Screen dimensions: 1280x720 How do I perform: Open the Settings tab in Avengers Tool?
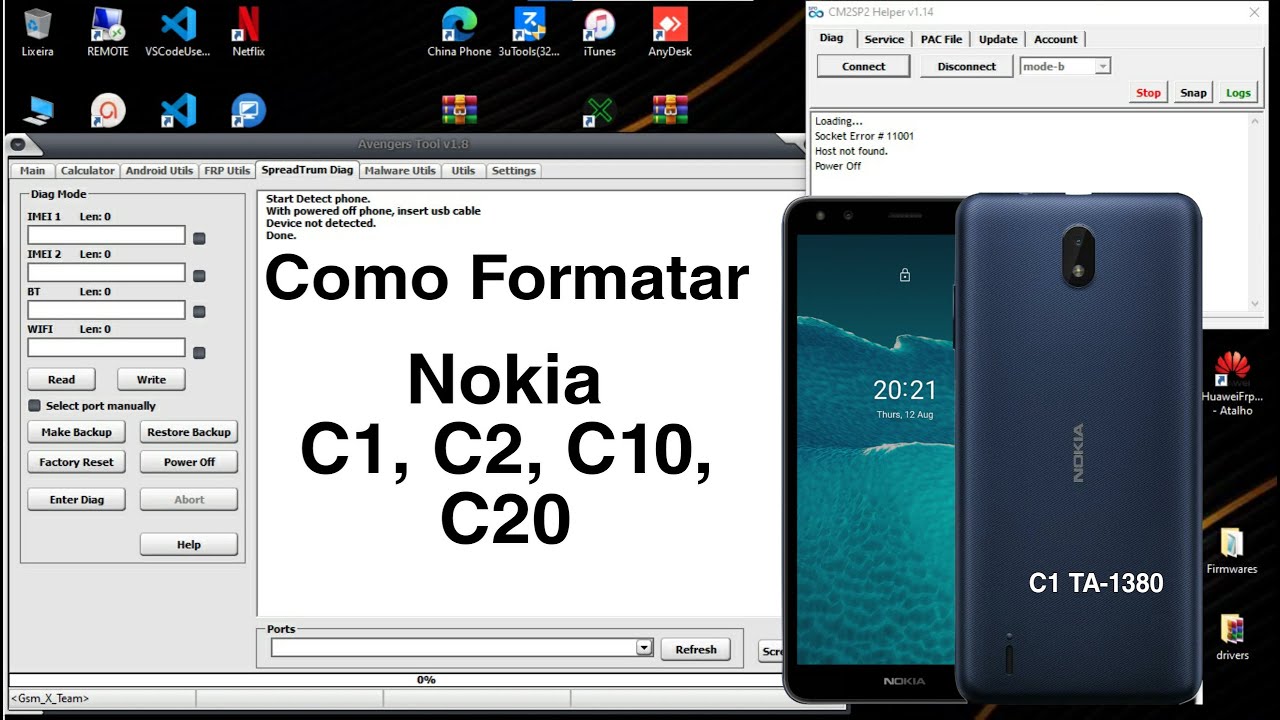click(514, 171)
